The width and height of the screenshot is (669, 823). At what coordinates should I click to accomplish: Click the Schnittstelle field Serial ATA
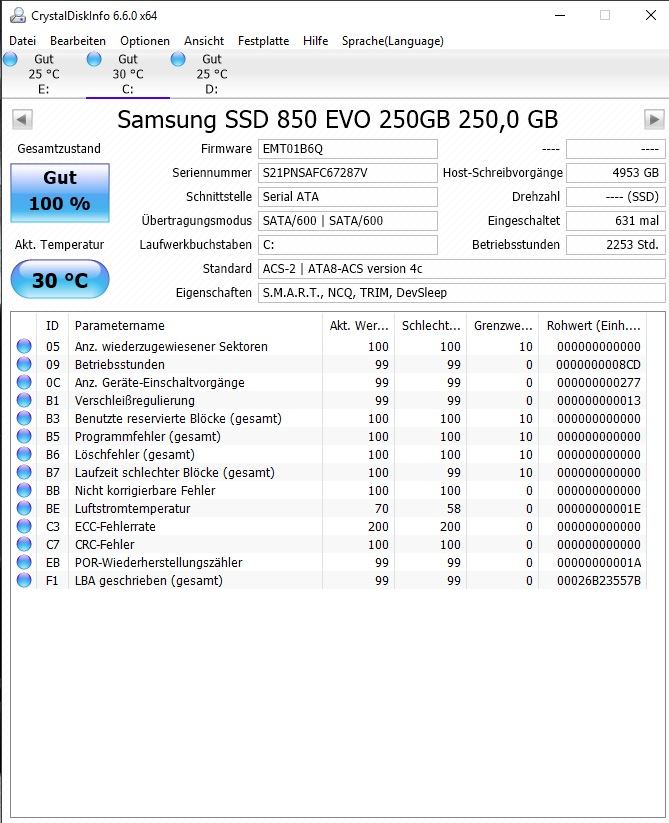click(347, 197)
